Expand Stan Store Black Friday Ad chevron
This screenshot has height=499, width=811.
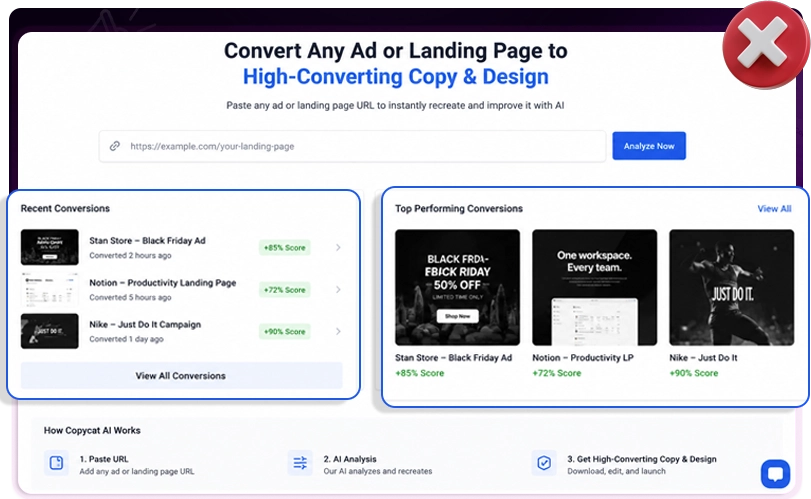(338, 248)
